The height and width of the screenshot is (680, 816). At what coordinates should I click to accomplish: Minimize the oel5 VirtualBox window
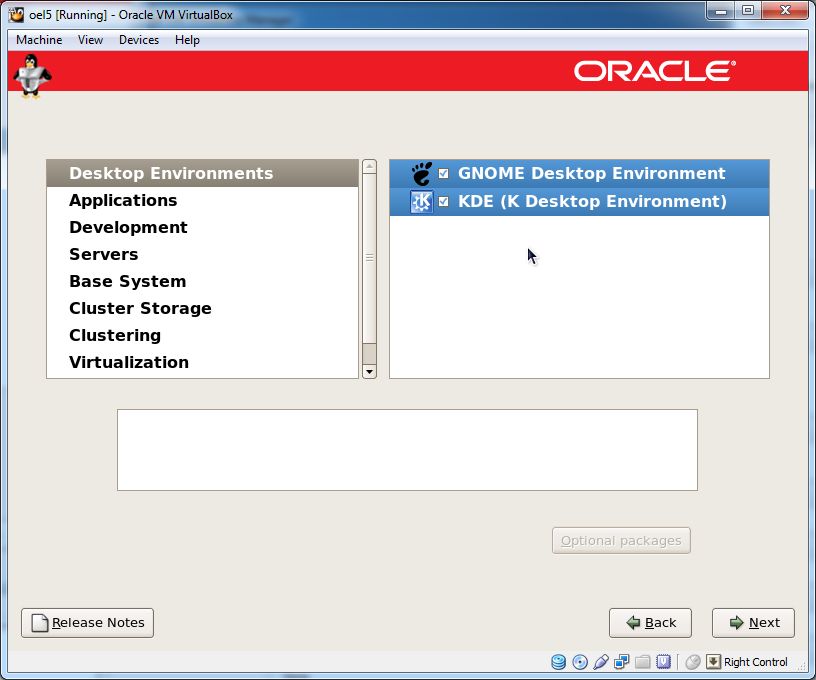tap(721, 10)
